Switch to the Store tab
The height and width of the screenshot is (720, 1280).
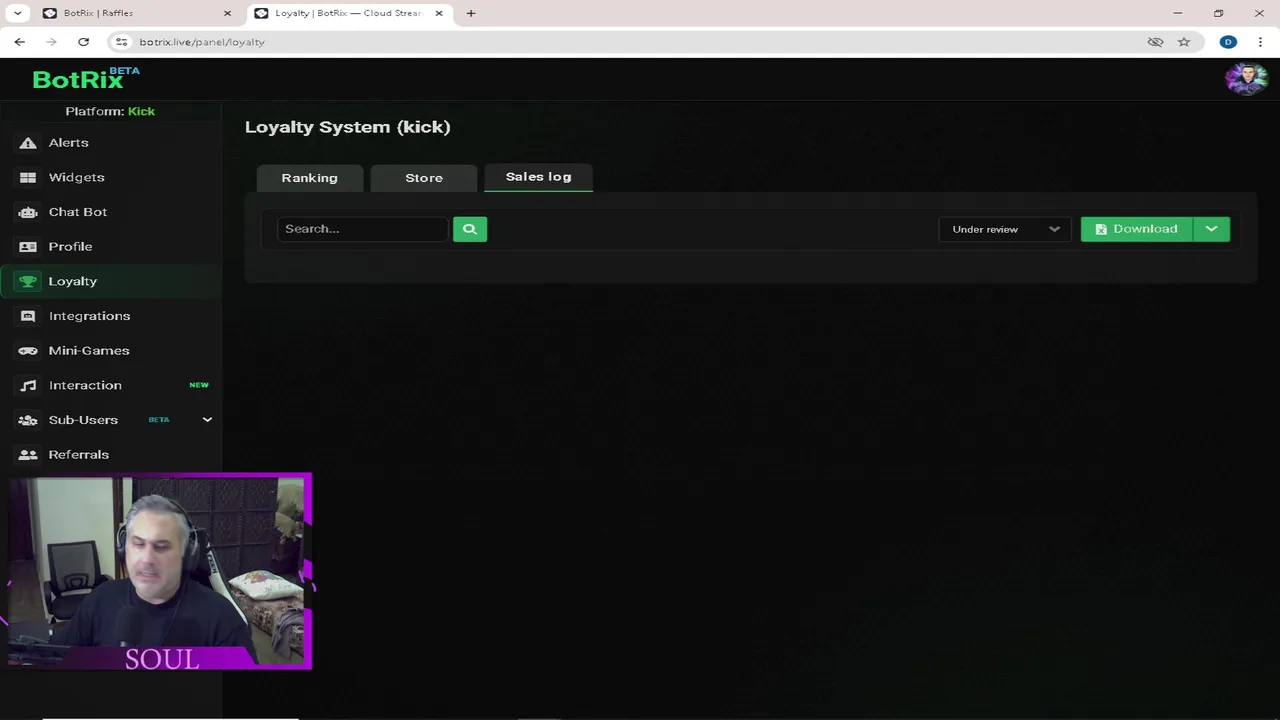424,178
